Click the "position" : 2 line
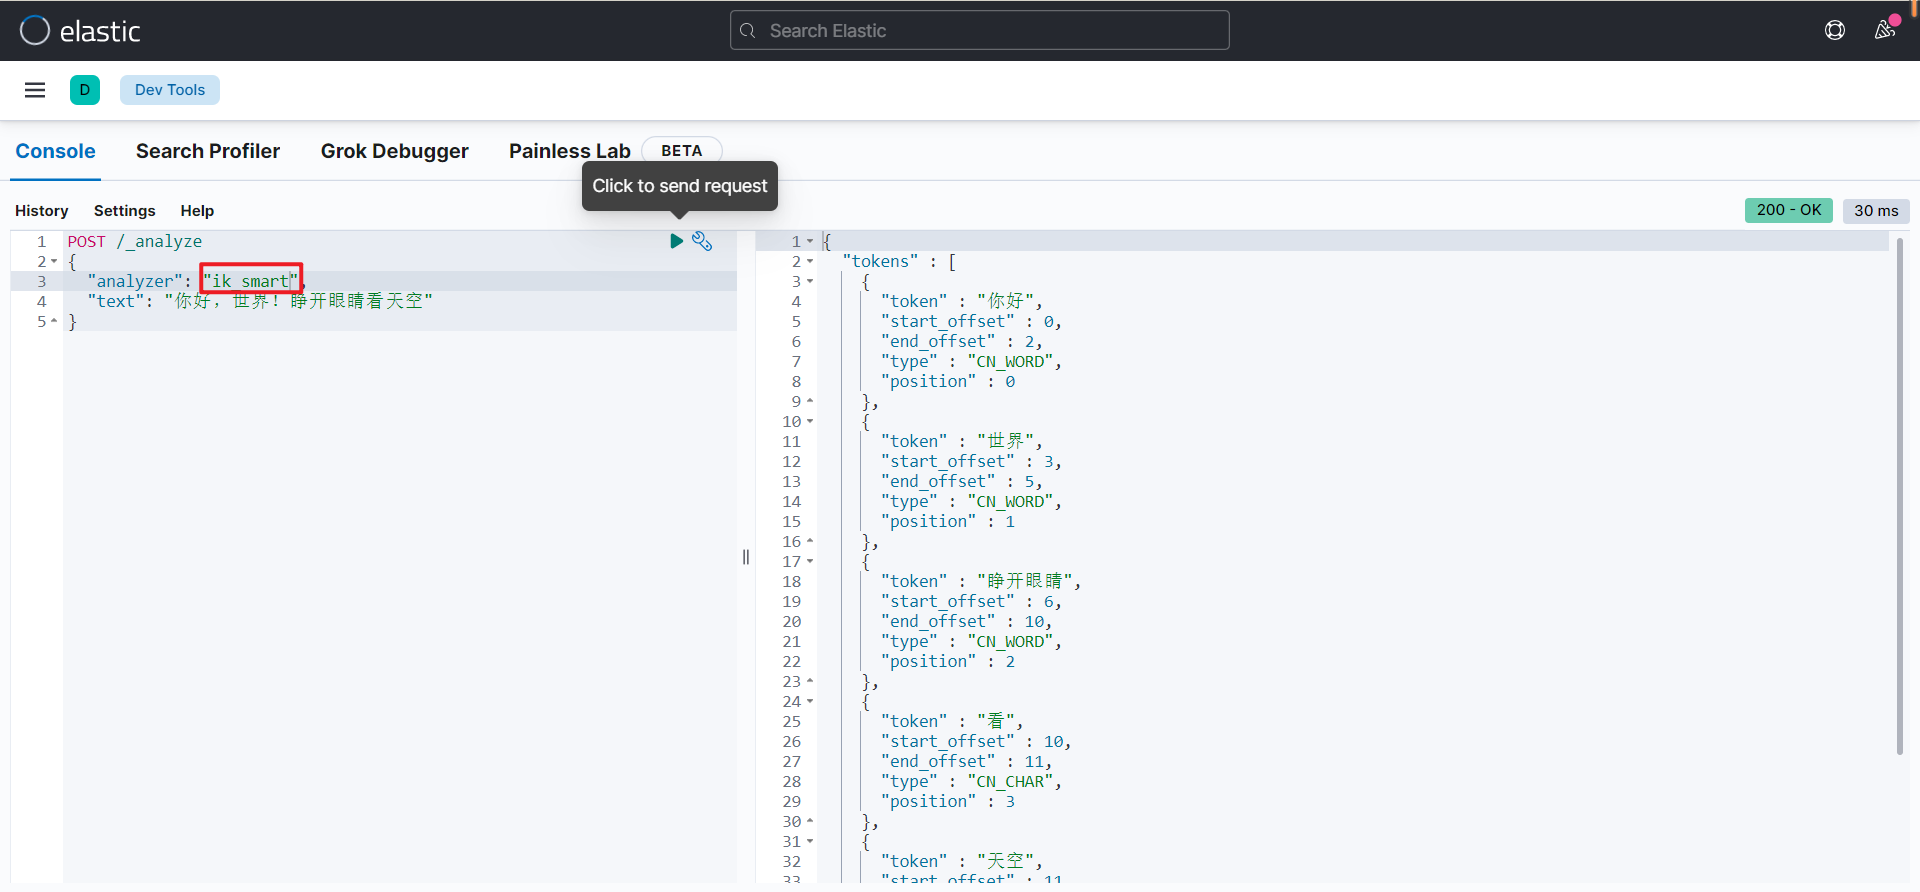The height and width of the screenshot is (892, 1920). (x=948, y=661)
